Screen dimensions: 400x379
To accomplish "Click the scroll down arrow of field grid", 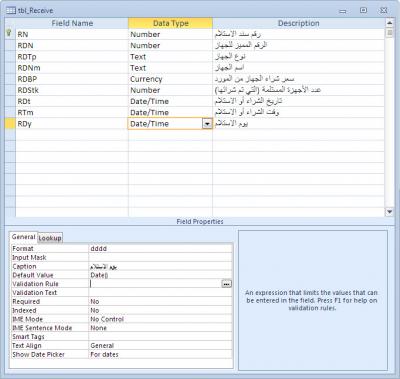I will pos(389,212).
